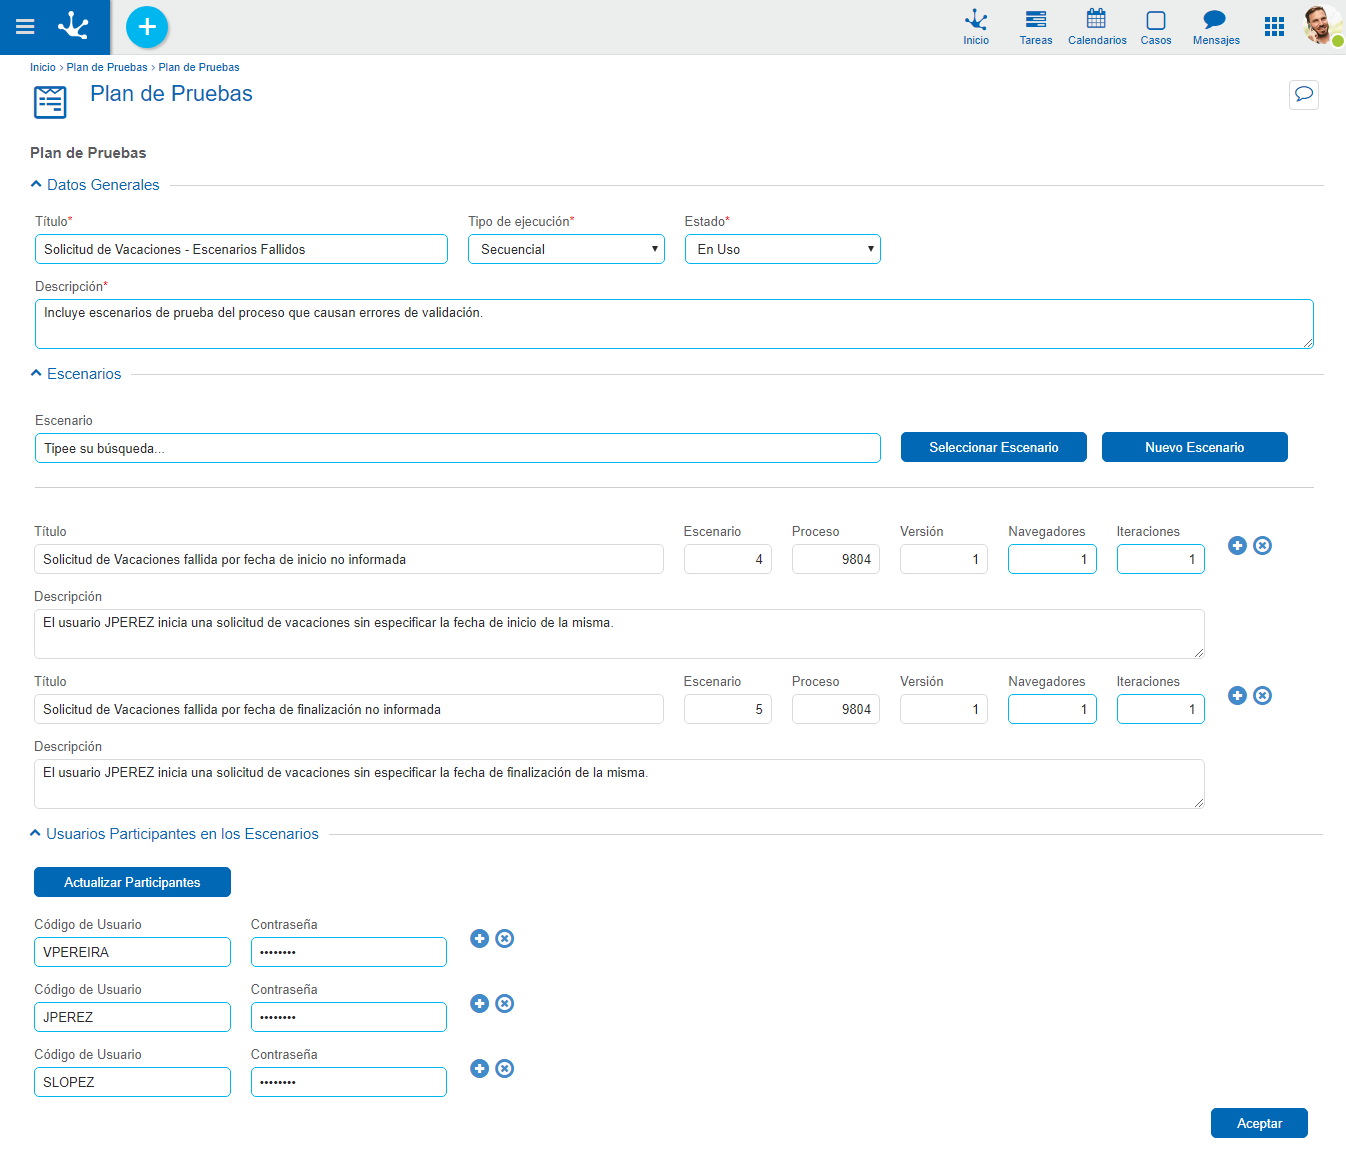Delete the JPEREZ participant row

pyautogui.click(x=505, y=1003)
